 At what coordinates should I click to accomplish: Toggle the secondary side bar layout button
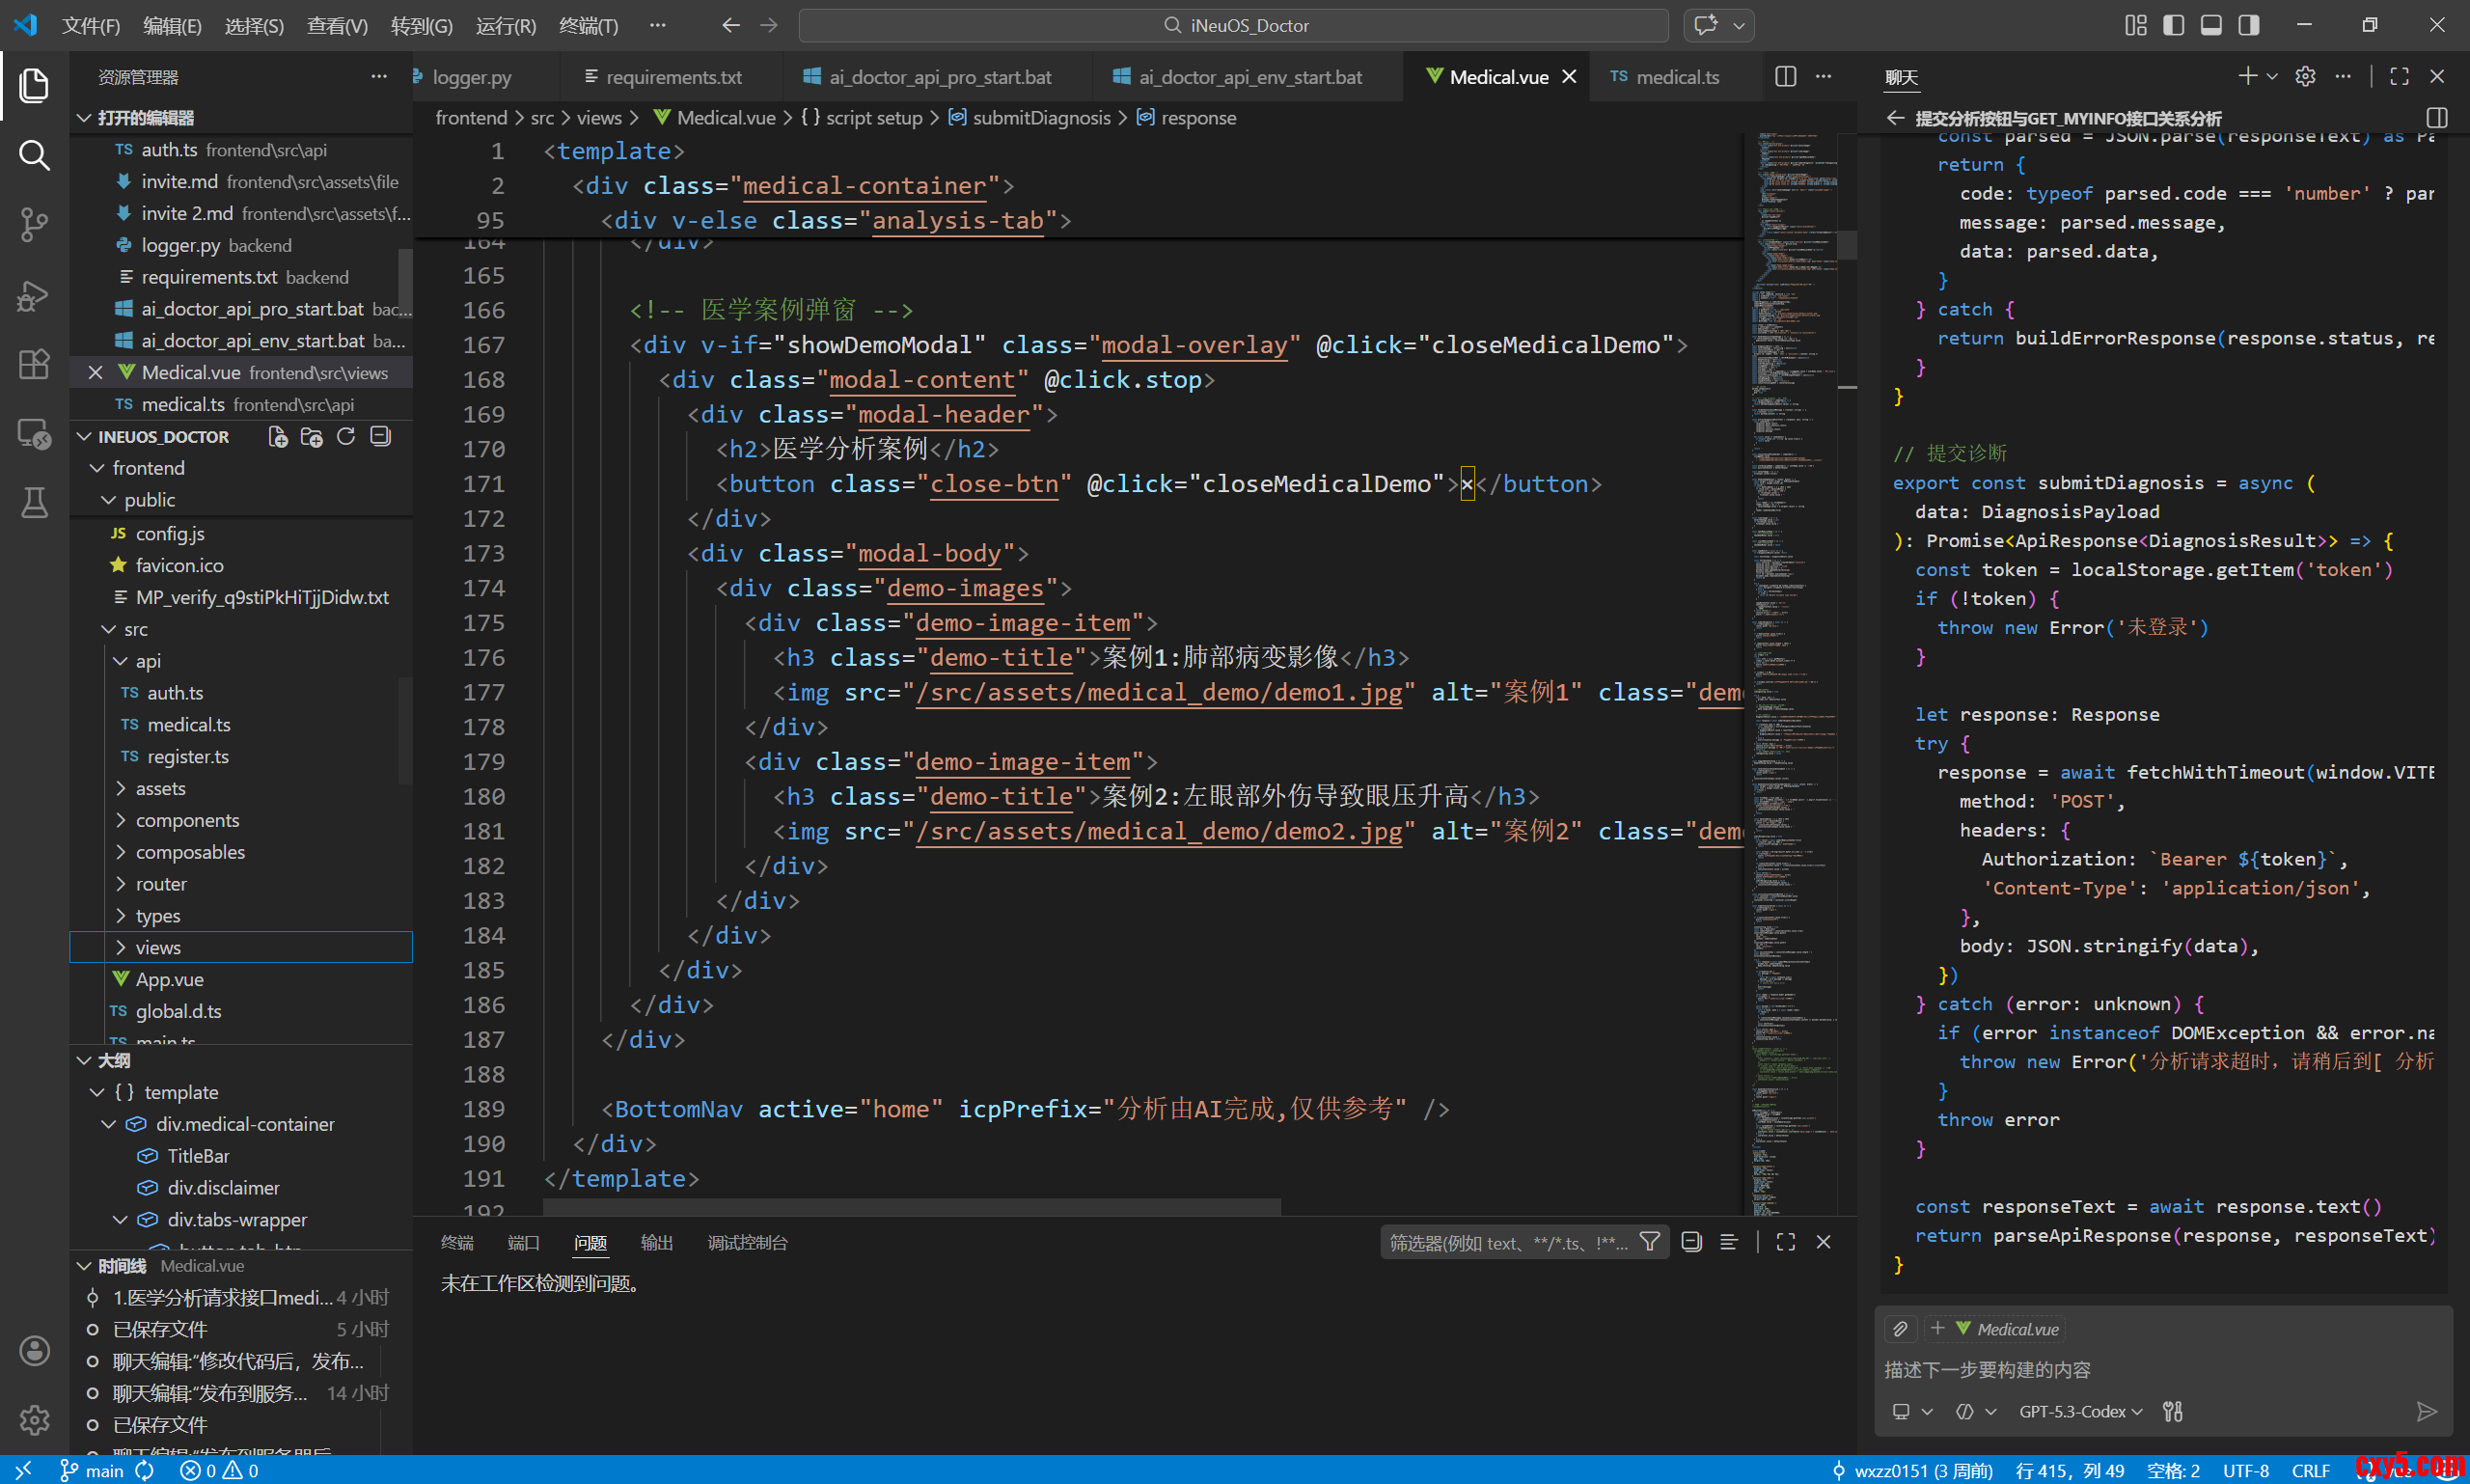tap(2249, 25)
